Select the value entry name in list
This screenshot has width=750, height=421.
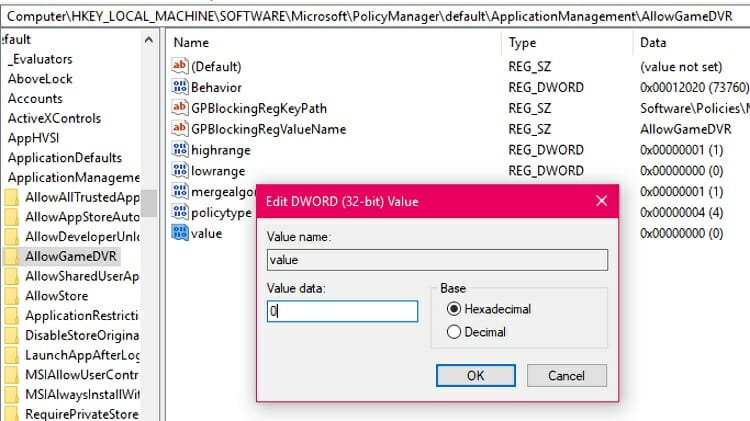point(206,233)
